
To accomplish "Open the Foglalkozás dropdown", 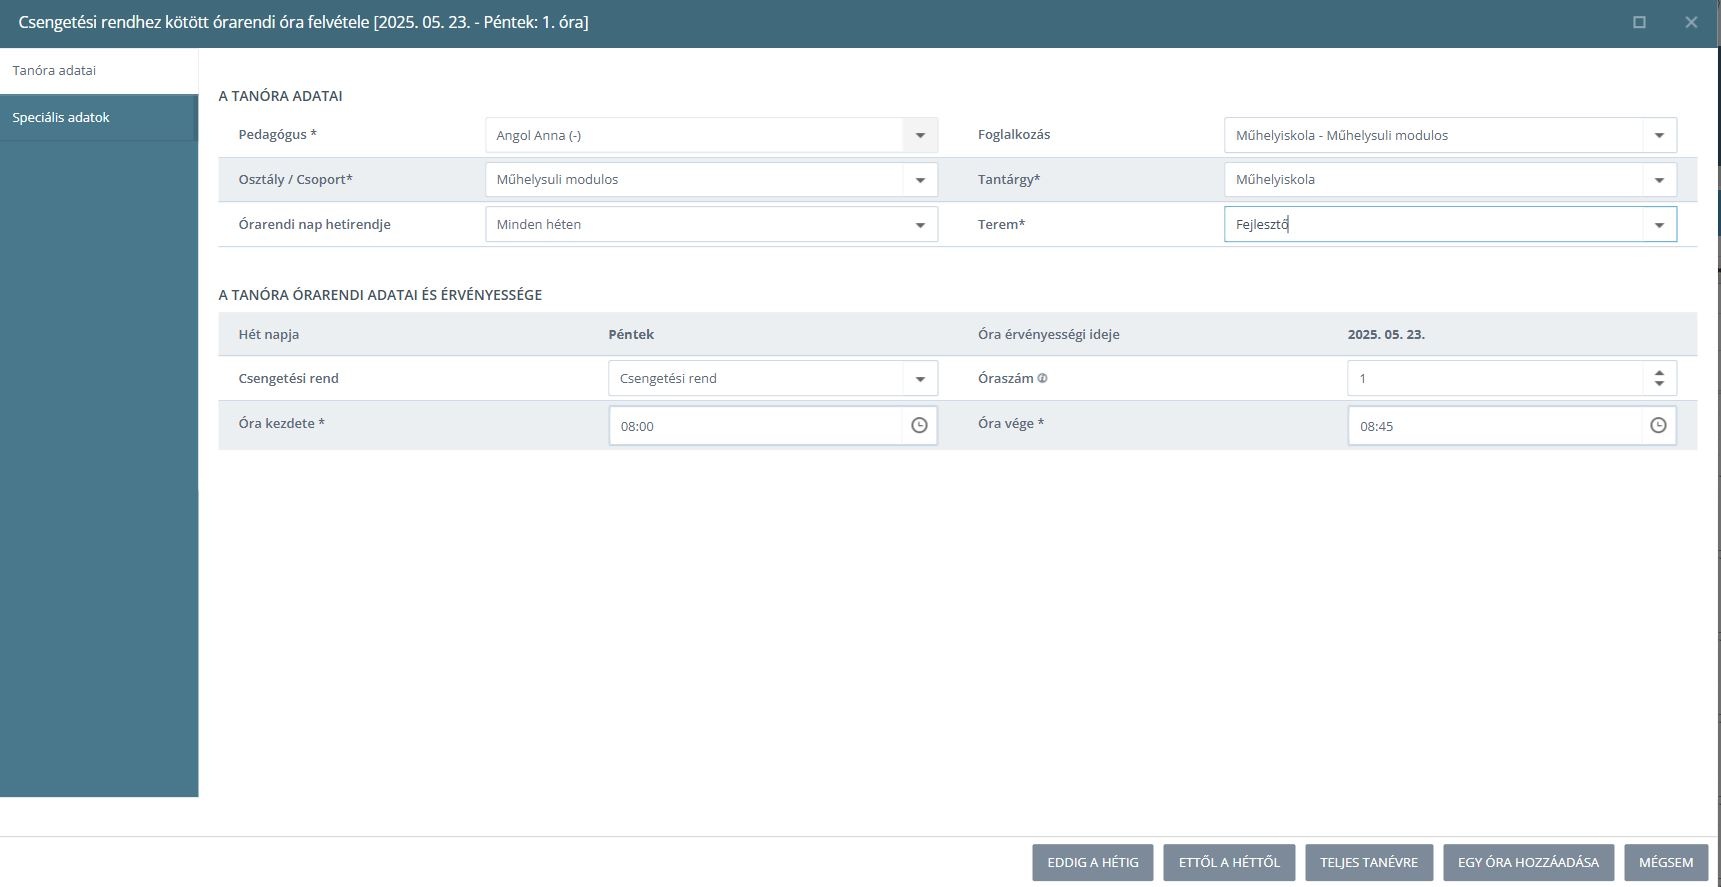I will (x=1659, y=135).
